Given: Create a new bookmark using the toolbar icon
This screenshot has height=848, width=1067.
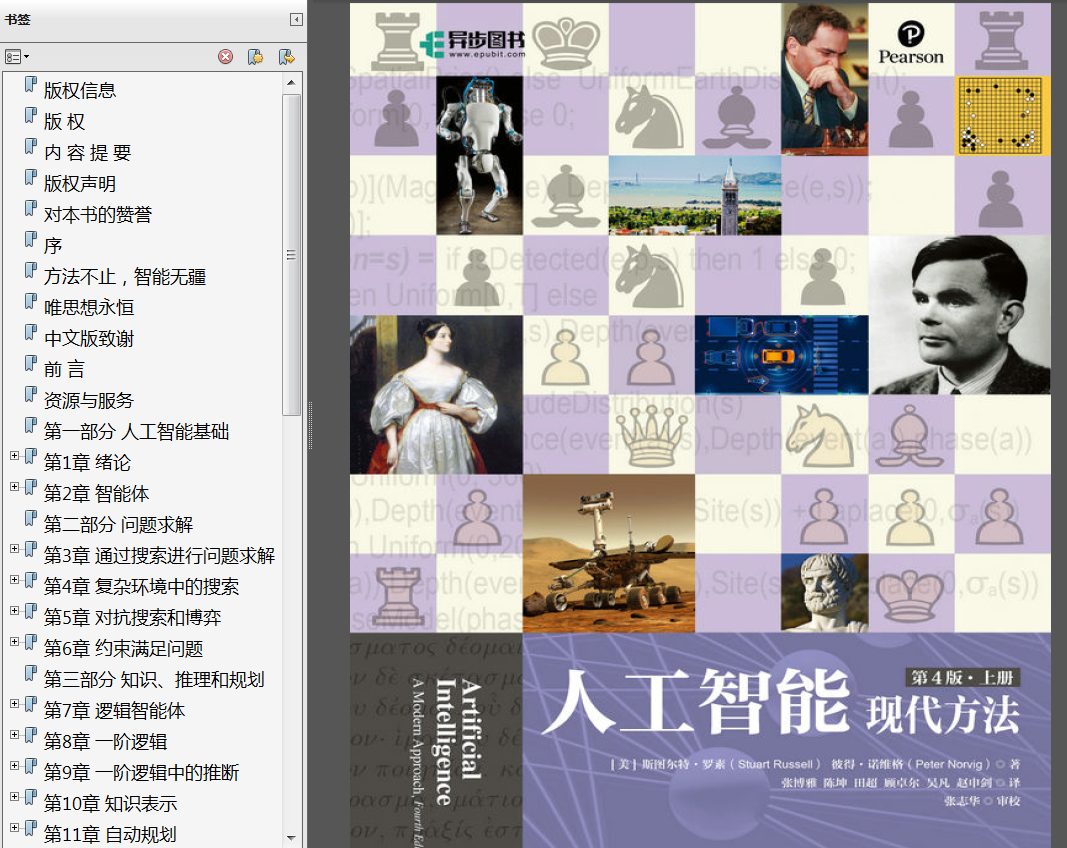Looking at the screenshot, I should tap(255, 57).
